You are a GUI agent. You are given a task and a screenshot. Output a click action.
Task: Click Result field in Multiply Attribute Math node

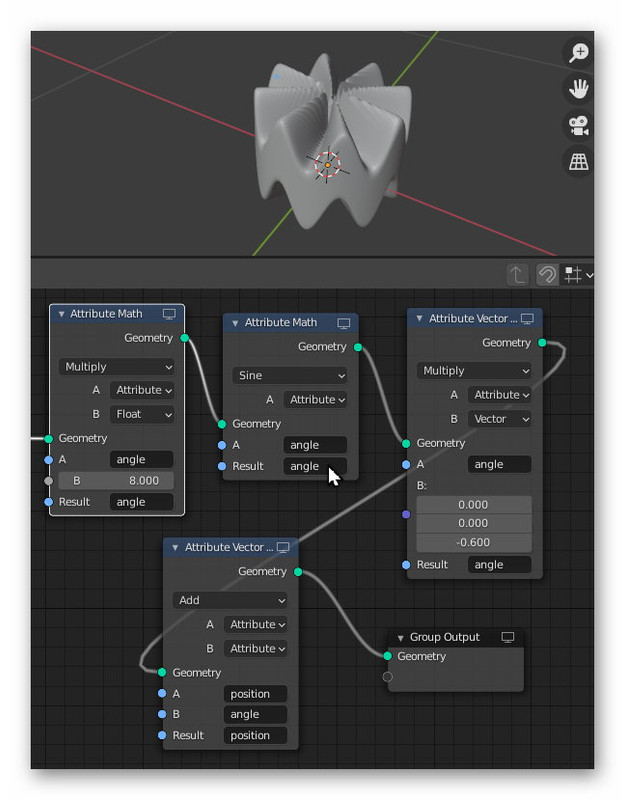(142, 502)
